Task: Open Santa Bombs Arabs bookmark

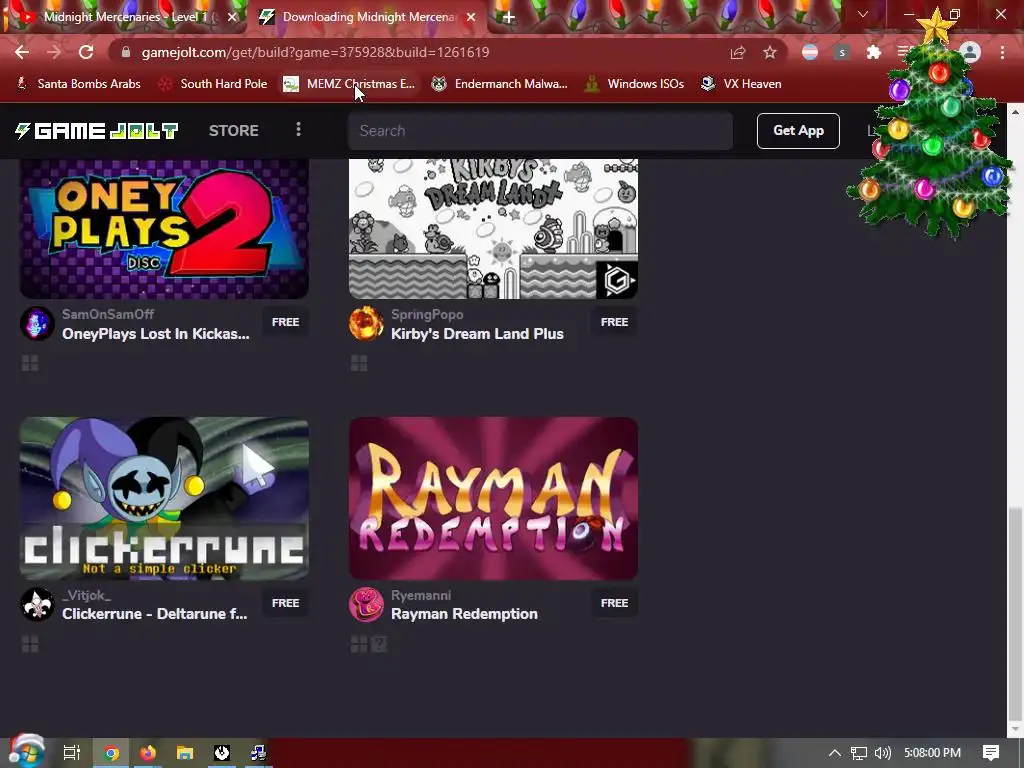Action: point(78,84)
